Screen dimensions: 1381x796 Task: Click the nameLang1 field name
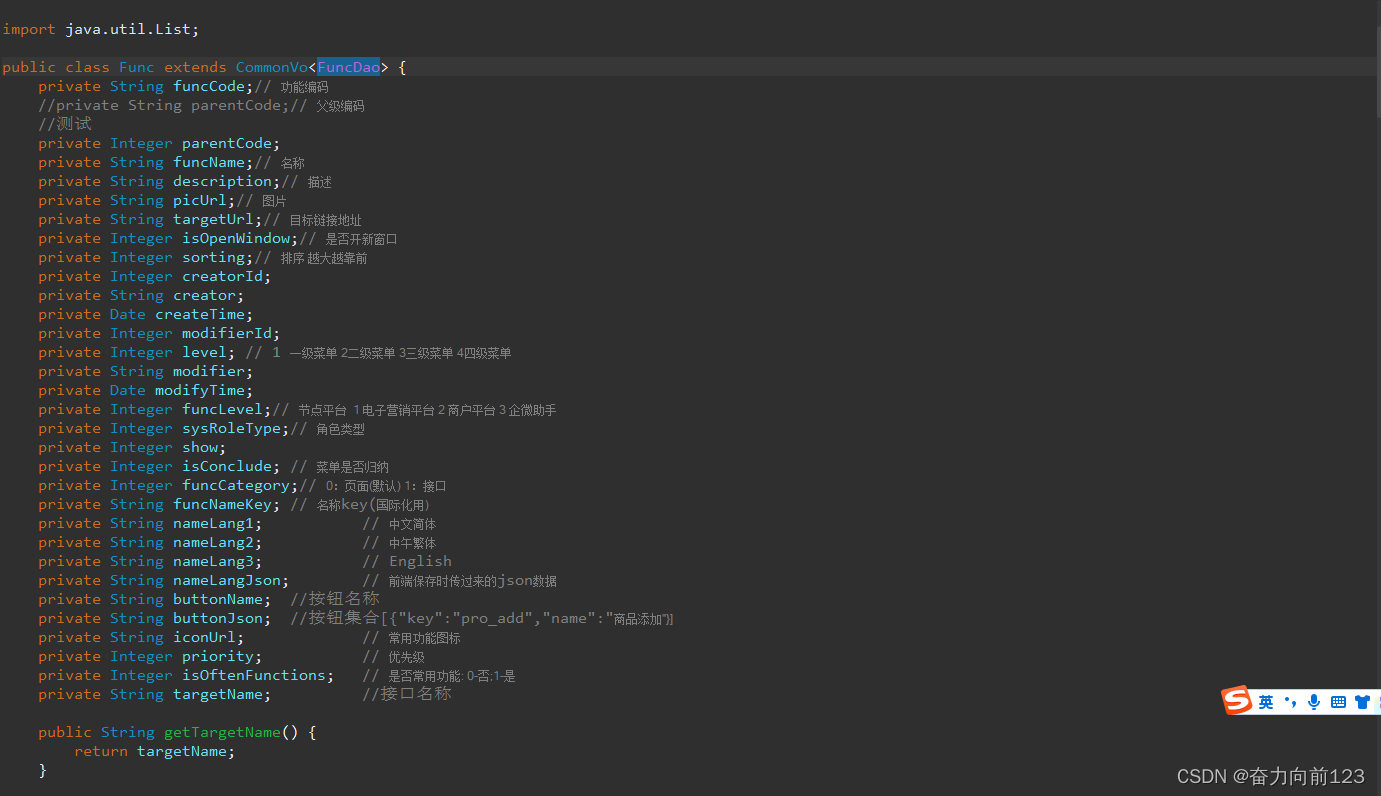coord(213,523)
